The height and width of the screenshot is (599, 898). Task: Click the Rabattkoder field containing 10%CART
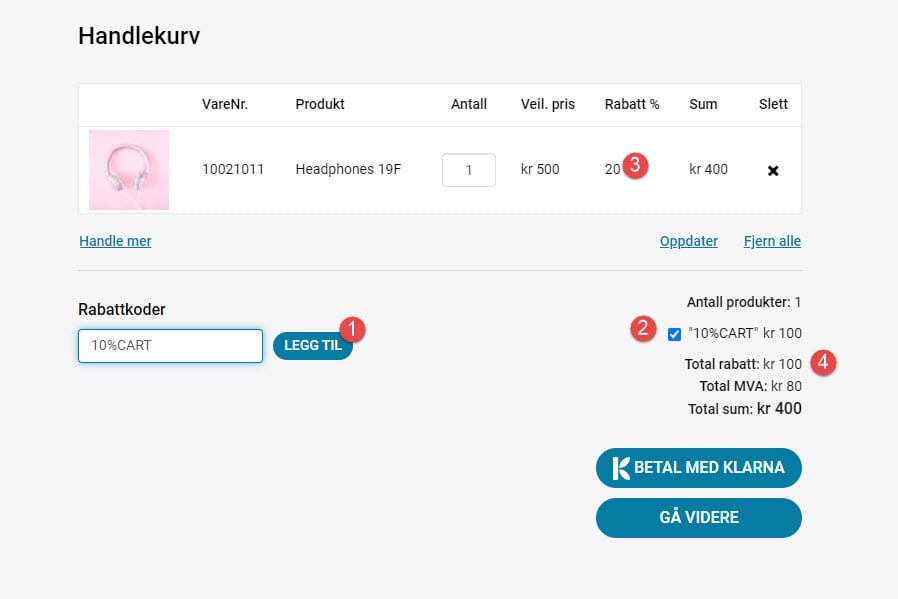click(169, 346)
